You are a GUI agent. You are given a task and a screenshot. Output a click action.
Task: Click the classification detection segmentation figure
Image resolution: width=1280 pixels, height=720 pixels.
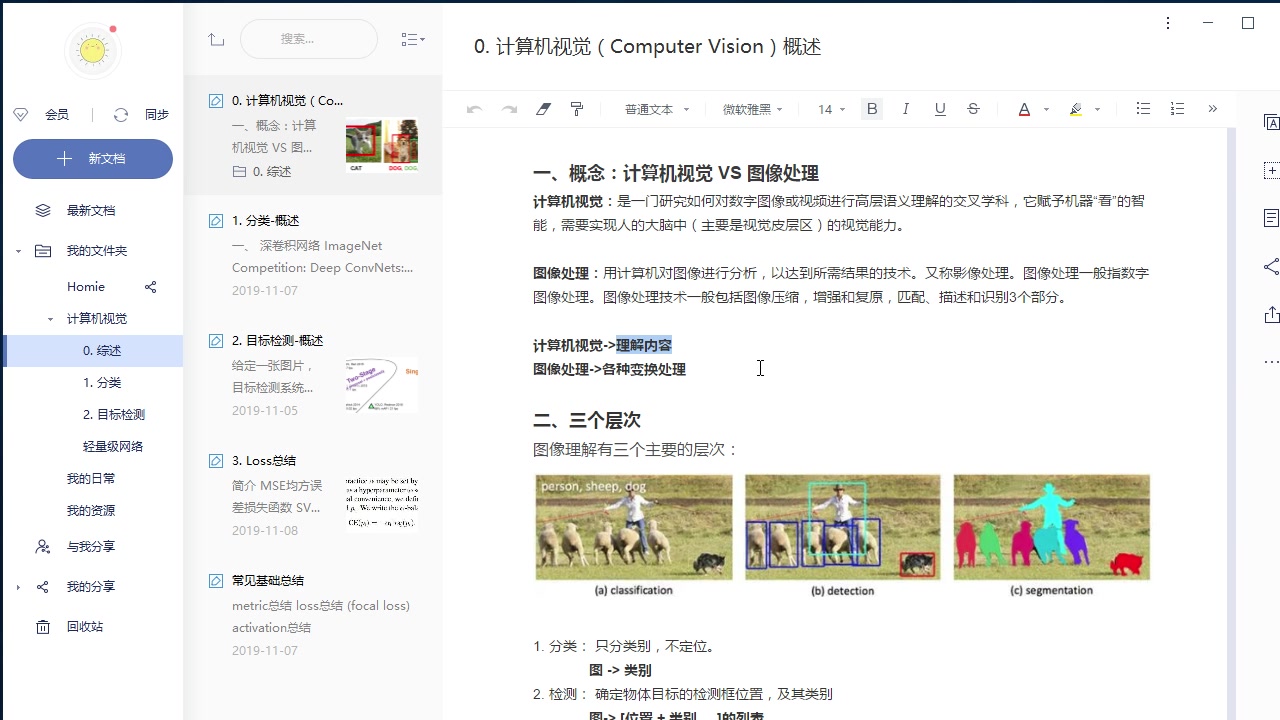tap(842, 536)
